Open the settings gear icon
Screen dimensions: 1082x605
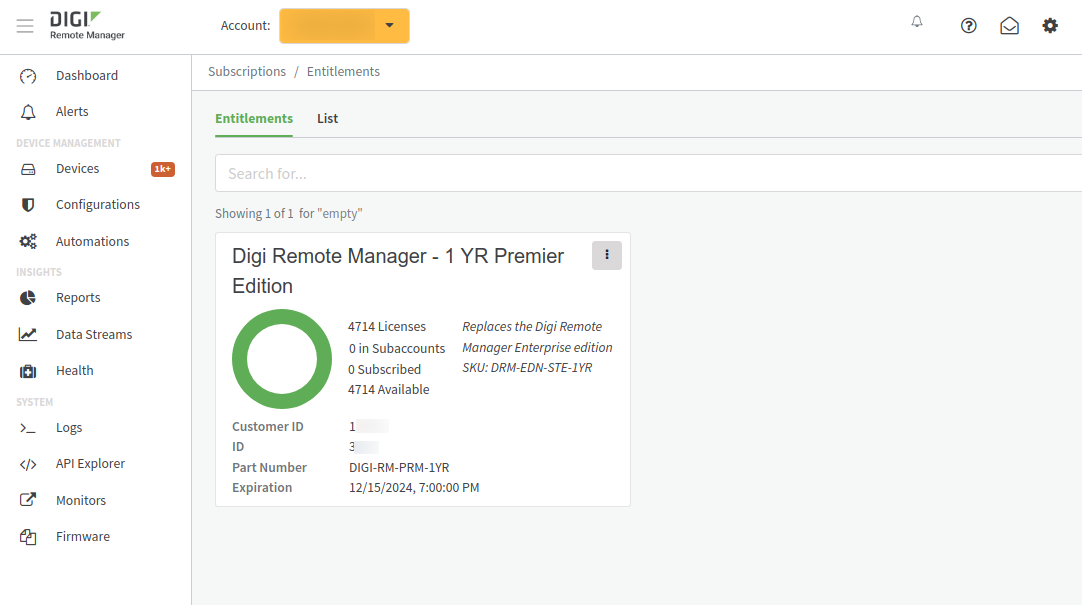[1050, 26]
